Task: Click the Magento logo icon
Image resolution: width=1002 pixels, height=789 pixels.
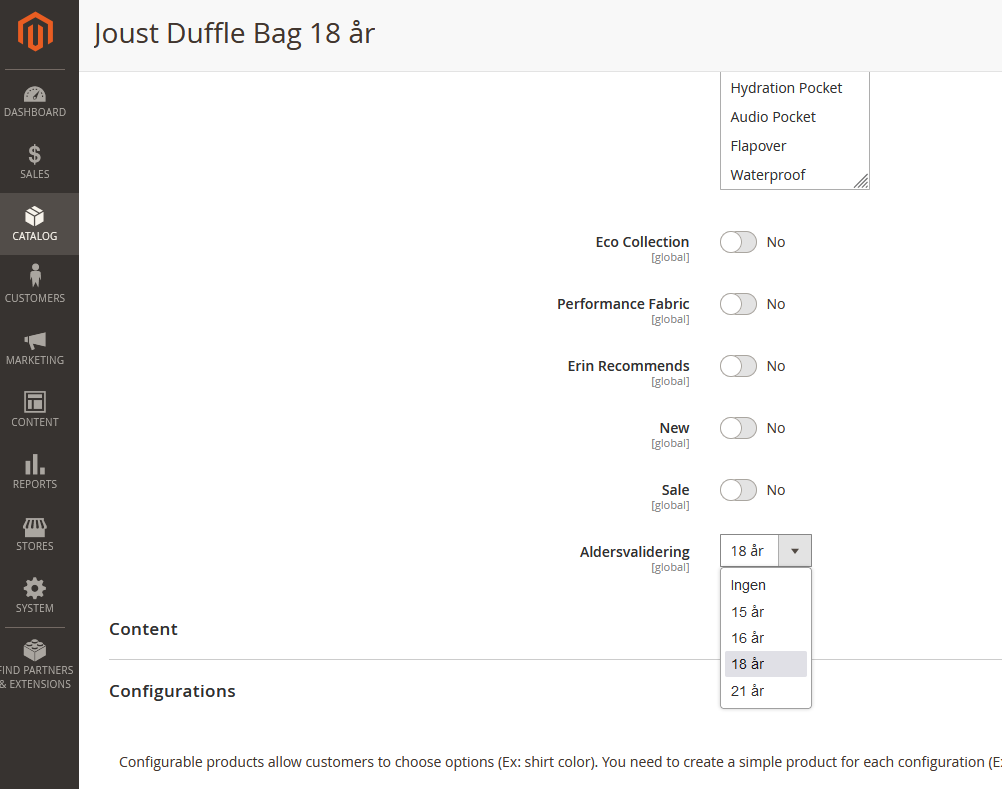Action: coord(35,31)
